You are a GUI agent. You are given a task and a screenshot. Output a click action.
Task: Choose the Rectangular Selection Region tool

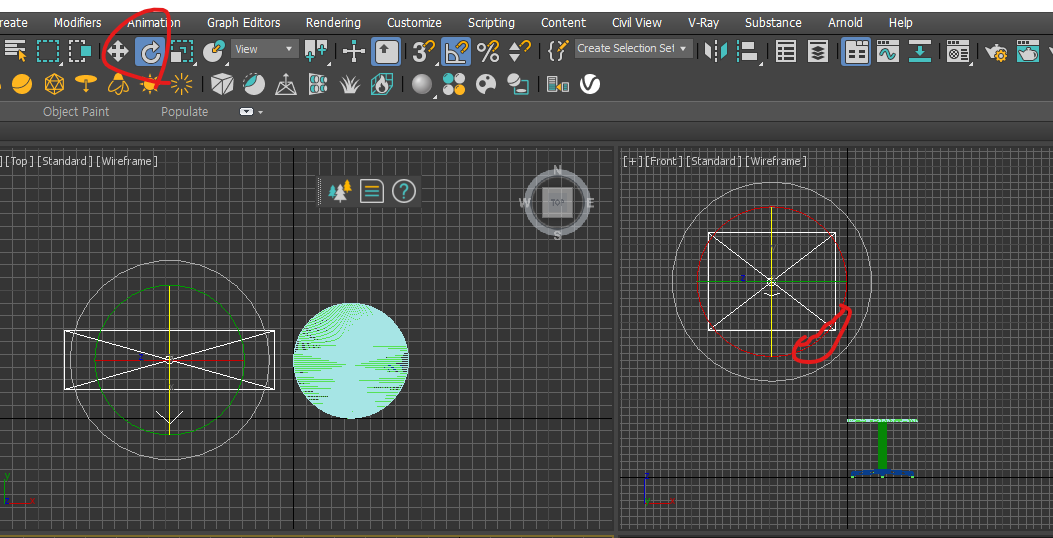coord(48,50)
